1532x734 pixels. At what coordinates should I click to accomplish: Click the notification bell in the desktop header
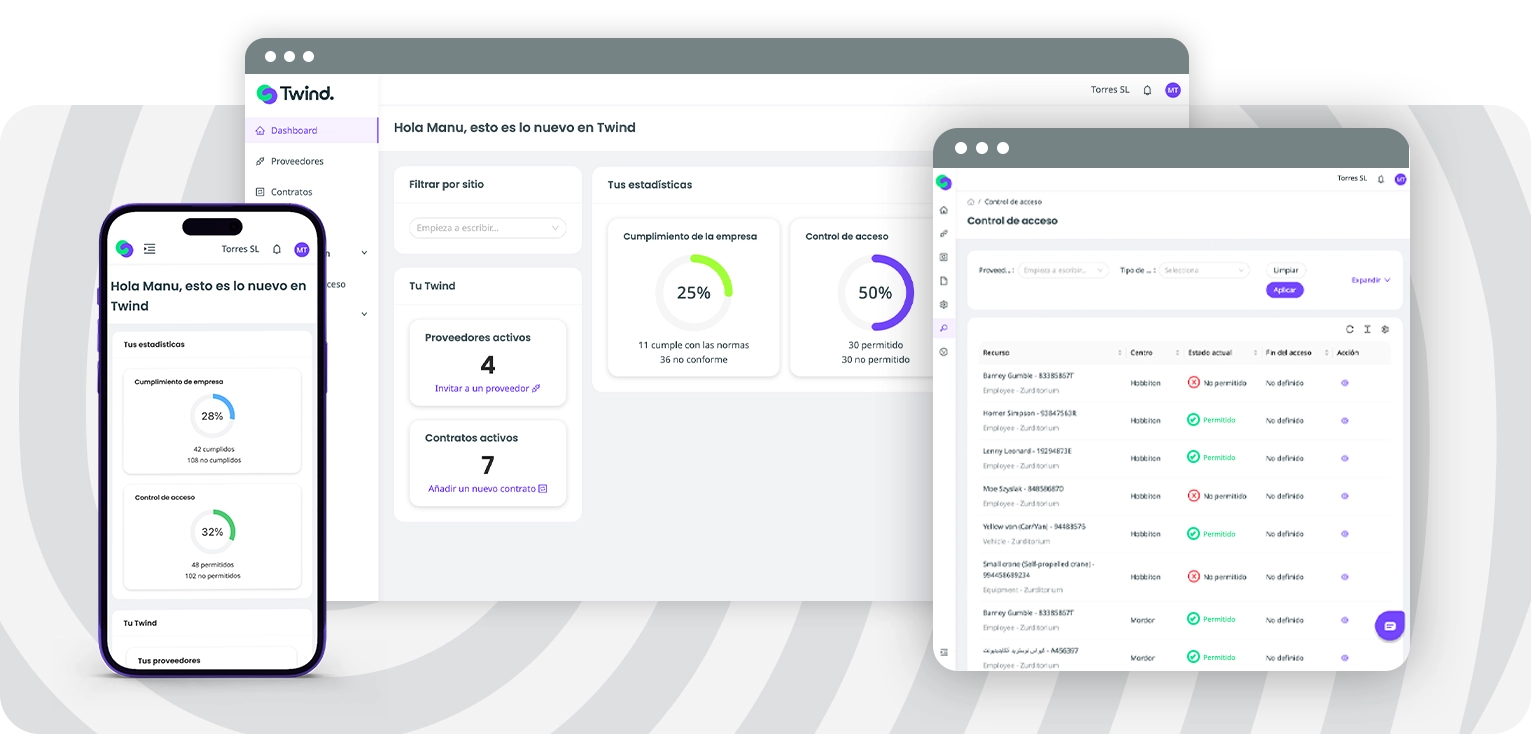point(1147,90)
